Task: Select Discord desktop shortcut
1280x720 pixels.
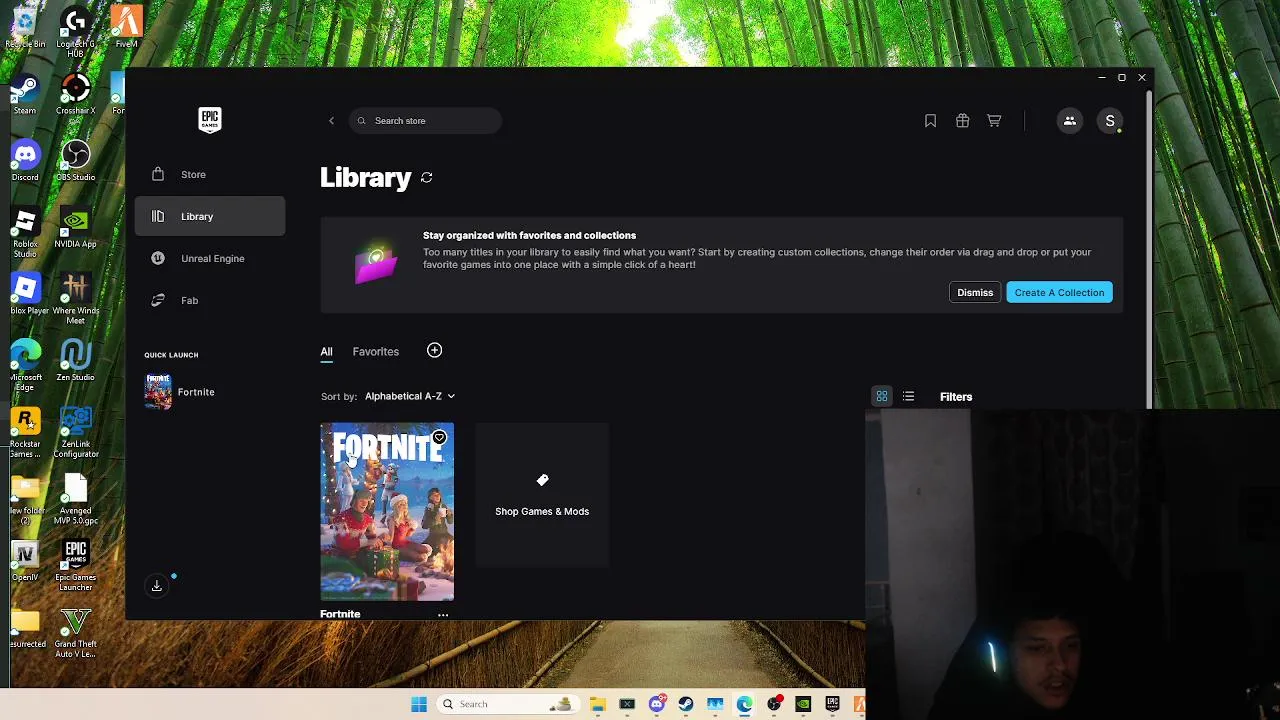Action: coord(25,162)
